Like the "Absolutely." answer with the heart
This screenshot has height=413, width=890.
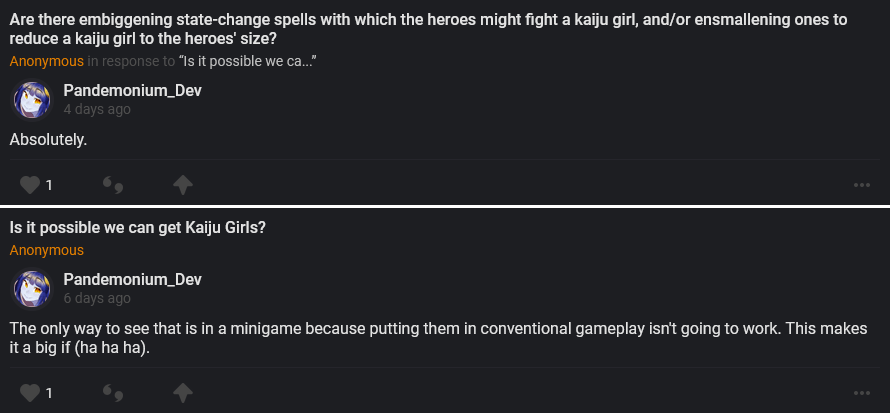(31, 185)
